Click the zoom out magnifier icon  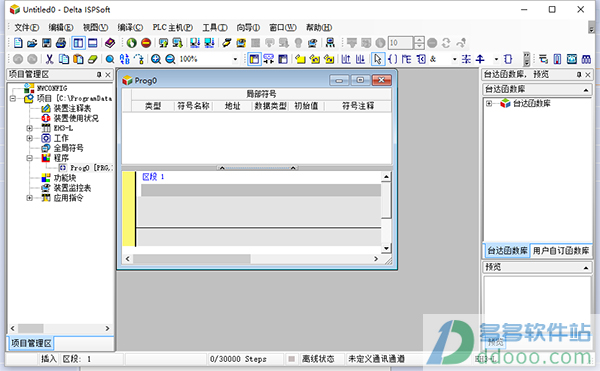[x=170, y=59]
